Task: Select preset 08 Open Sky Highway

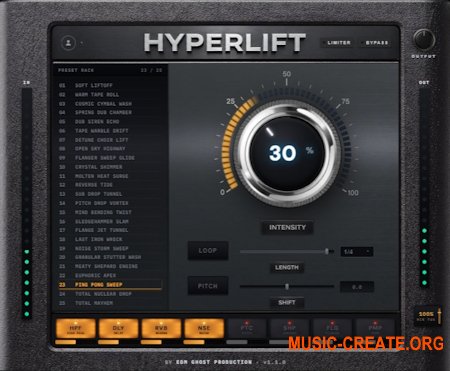Action: (x=110, y=149)
